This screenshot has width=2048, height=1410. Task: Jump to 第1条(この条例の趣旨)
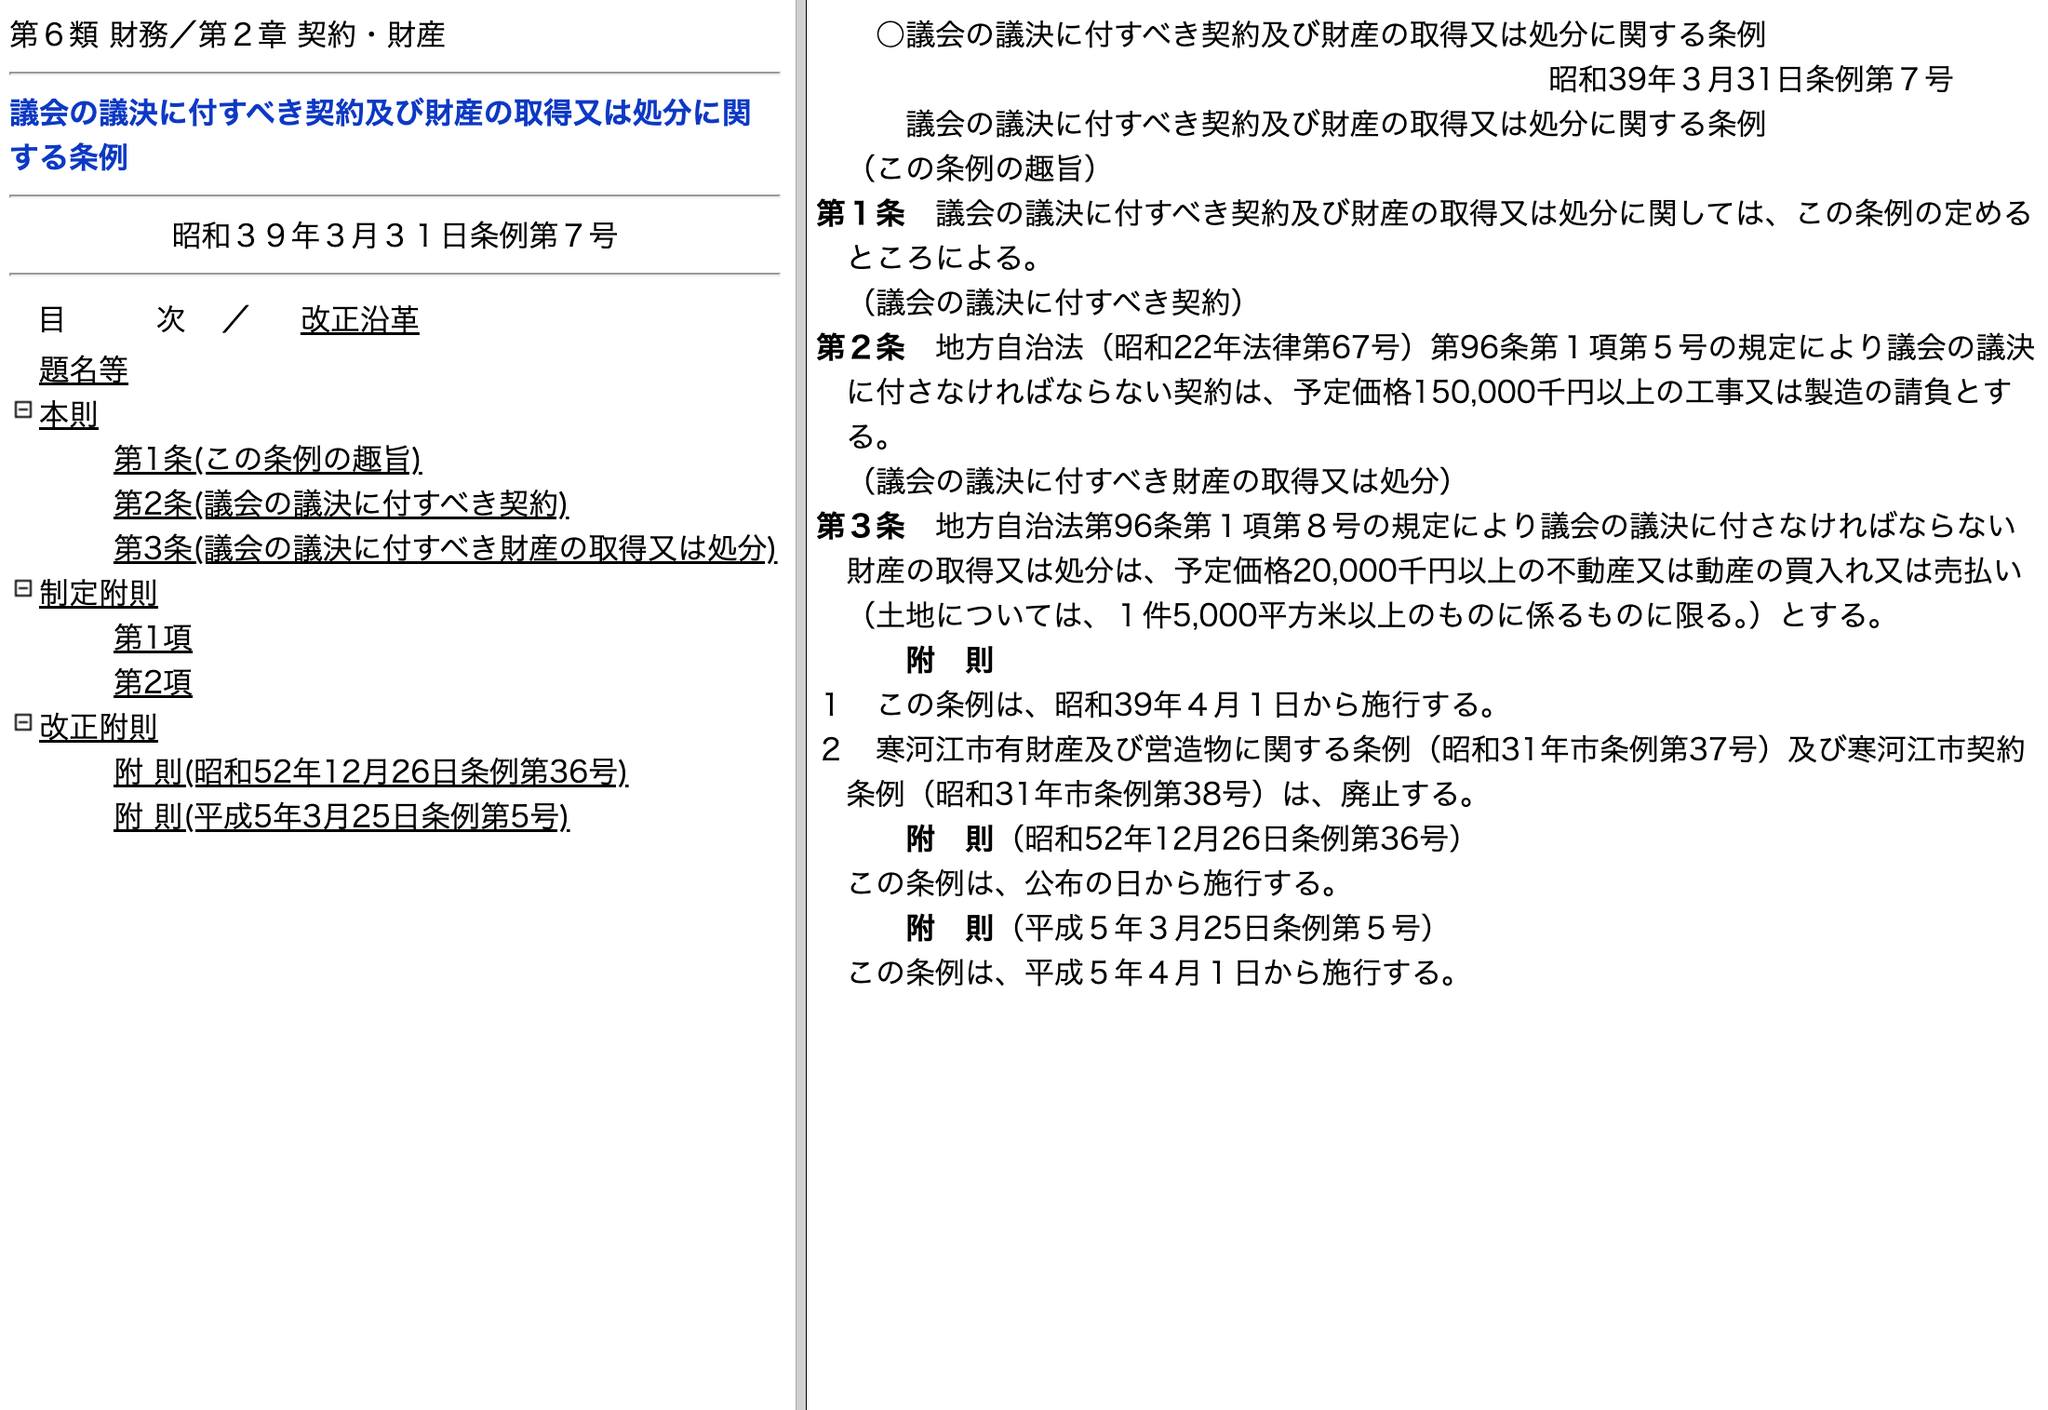tap(267, 460)
